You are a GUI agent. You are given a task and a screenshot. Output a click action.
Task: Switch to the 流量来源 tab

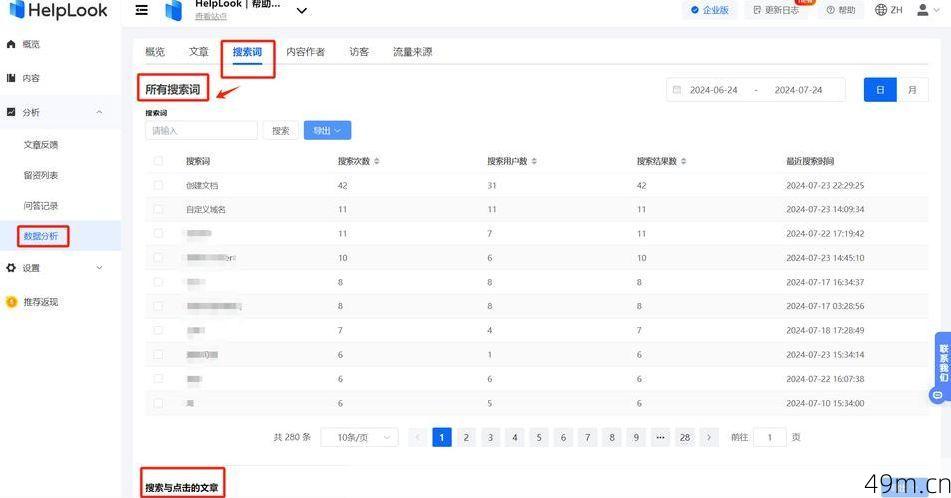(412, 52)
